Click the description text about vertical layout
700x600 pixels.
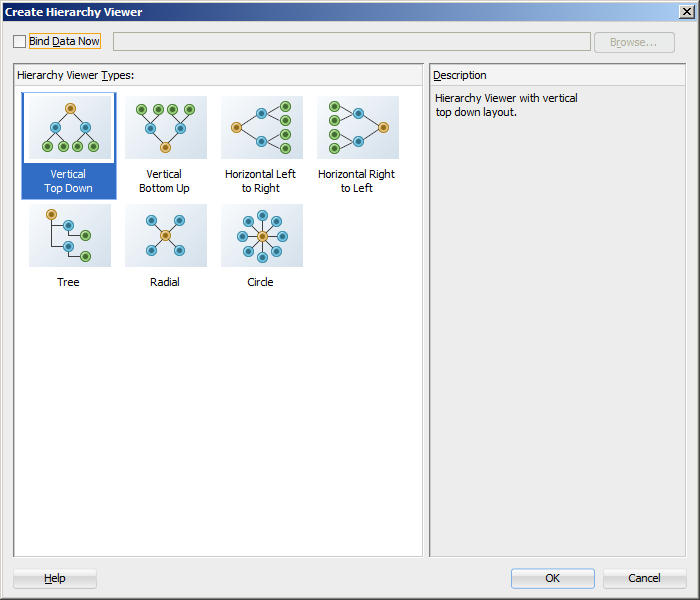coord(506,105)
